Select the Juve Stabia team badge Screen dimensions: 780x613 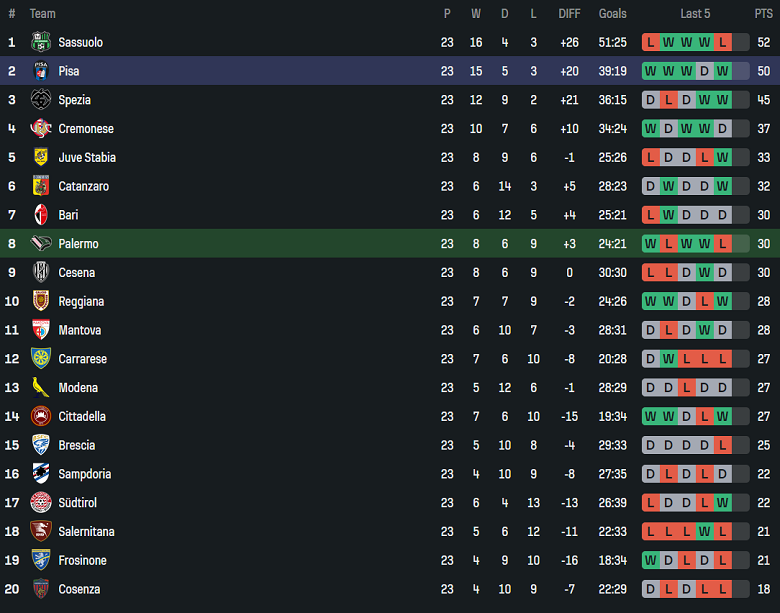pyautogui.click(x=40, y=157)
